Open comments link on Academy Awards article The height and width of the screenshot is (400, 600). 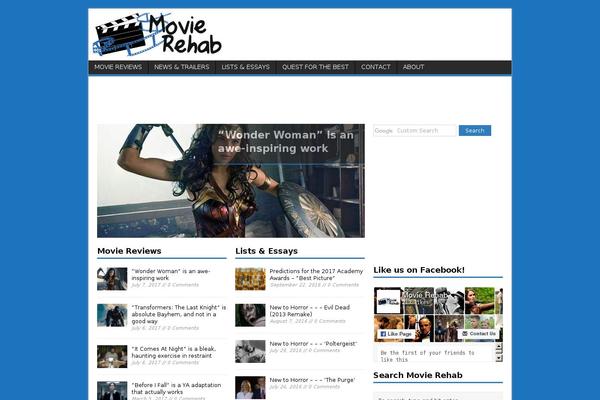click(341, 285)
